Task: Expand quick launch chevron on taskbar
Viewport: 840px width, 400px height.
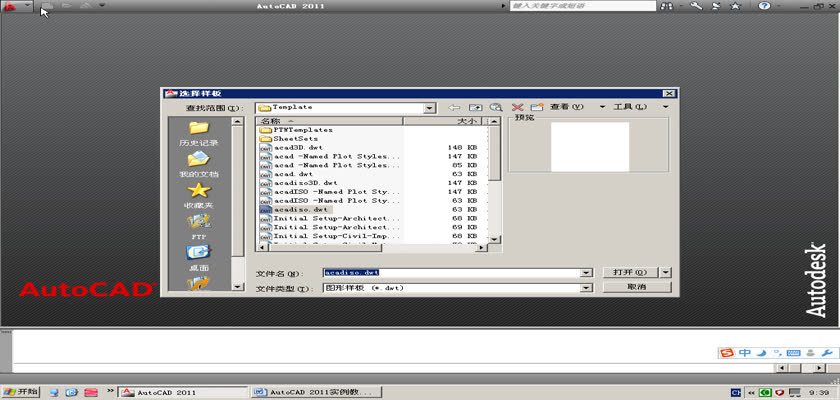Action: click(111, 391)
